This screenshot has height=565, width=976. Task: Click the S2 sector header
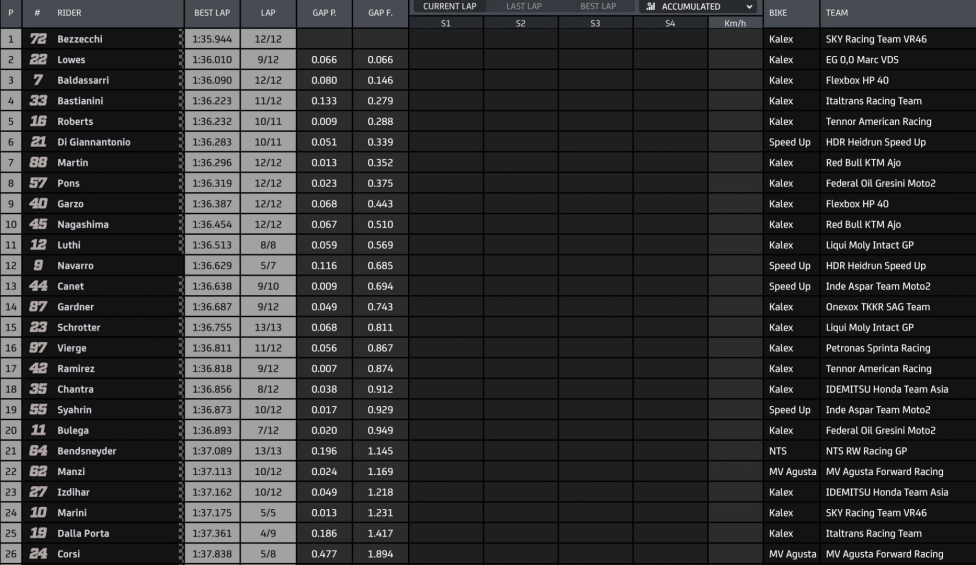pos(520,23)
